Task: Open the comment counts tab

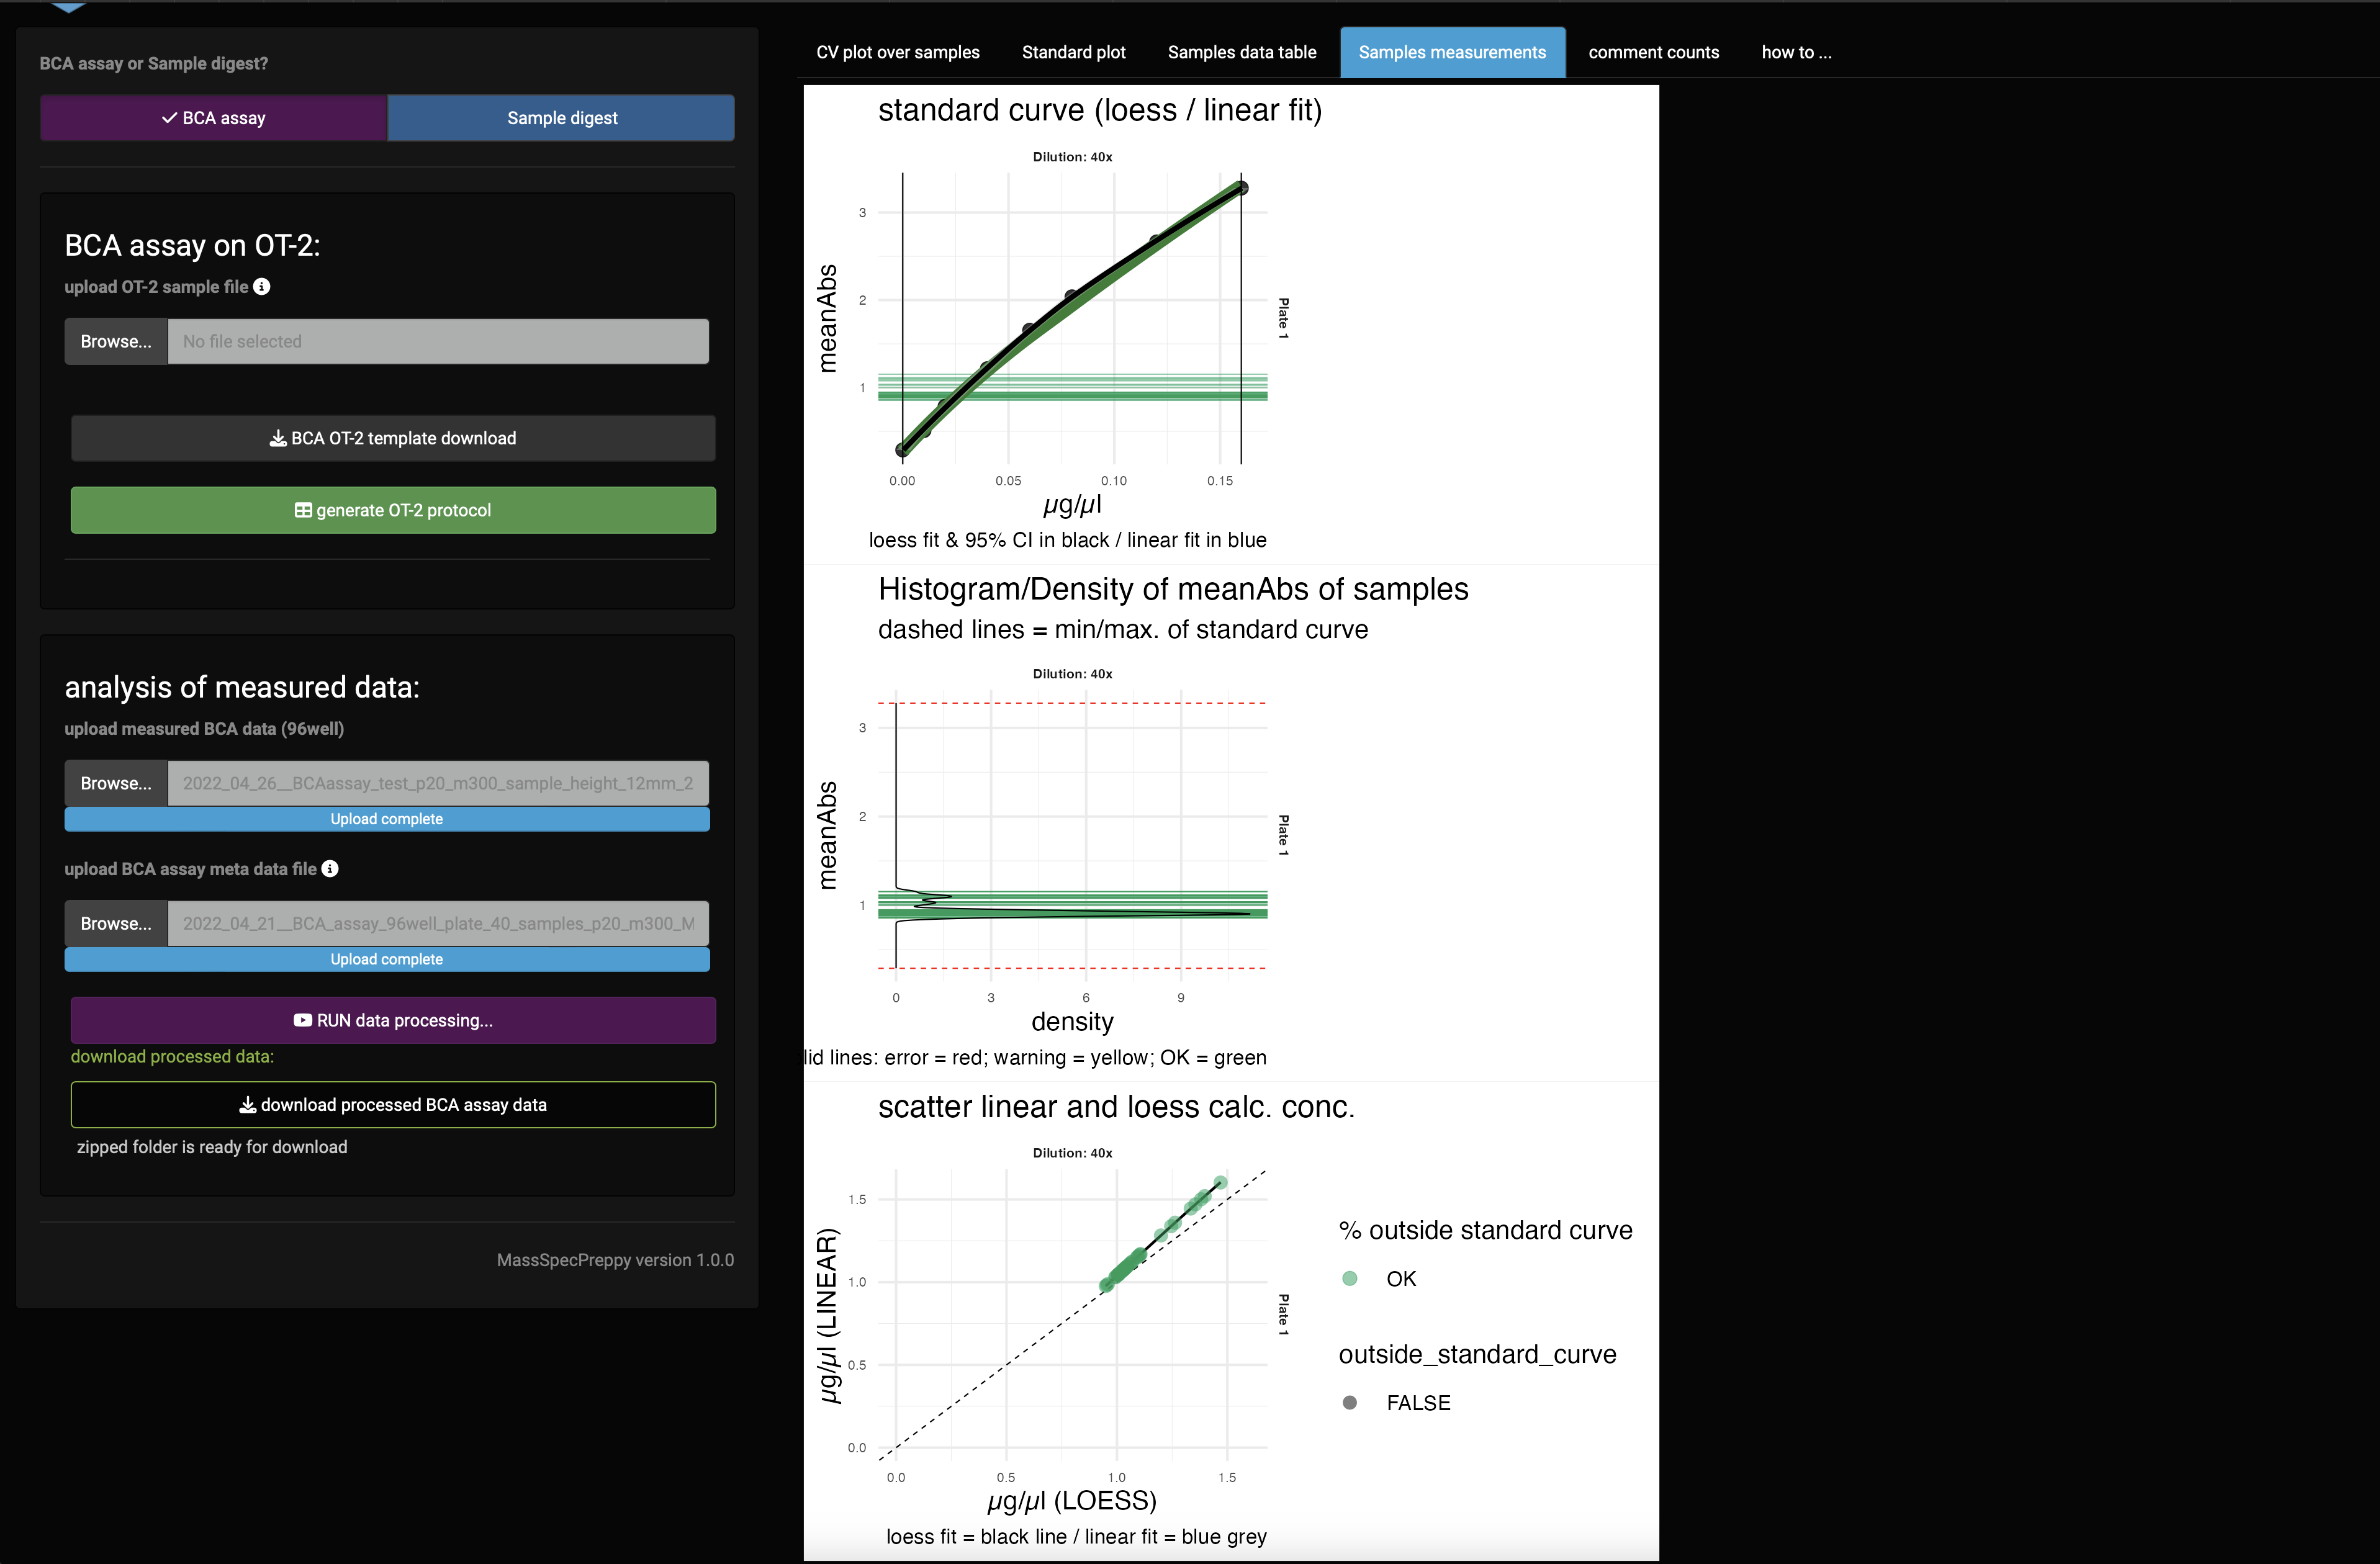Action: (1653, 52)
